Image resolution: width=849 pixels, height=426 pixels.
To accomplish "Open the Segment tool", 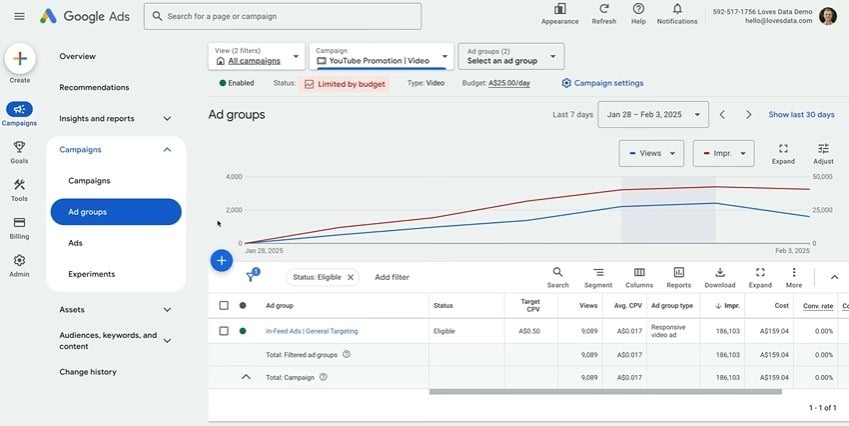I will coord(598,272).
